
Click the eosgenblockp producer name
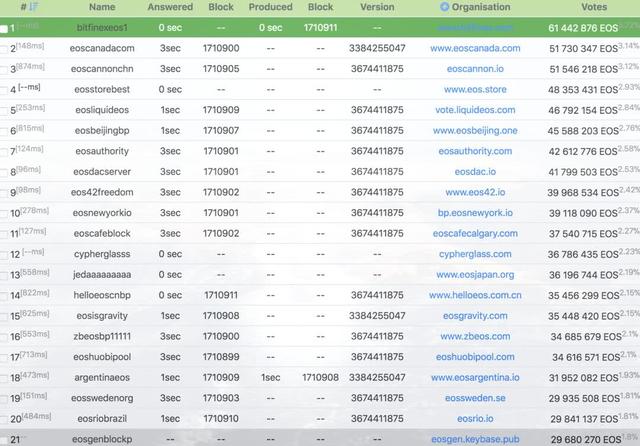point(102,439)
